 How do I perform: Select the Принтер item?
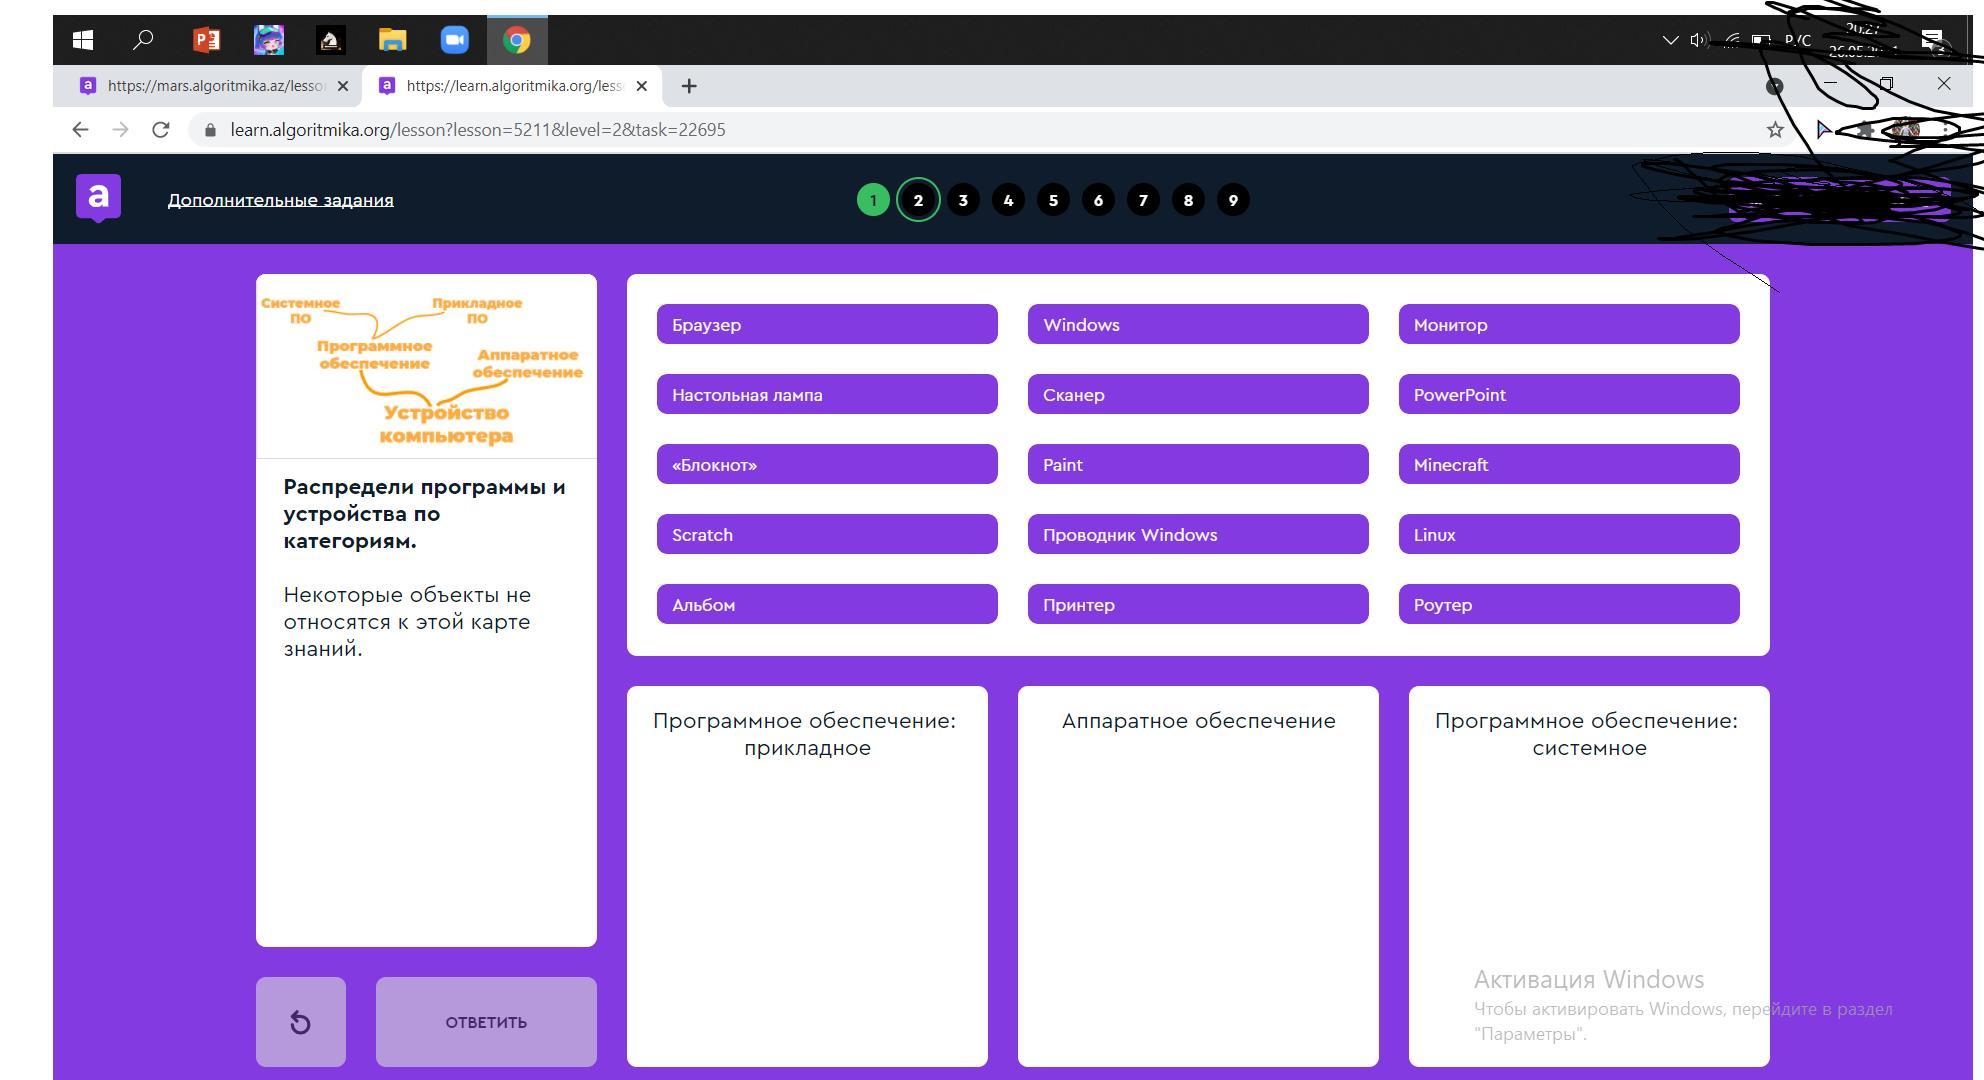[x=1198, y=604]
